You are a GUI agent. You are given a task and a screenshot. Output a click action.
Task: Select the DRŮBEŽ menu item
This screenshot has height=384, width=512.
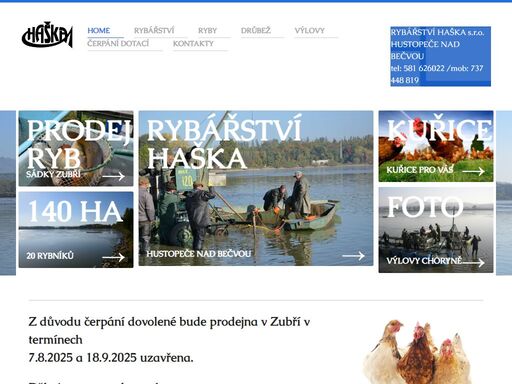(256, 30)
